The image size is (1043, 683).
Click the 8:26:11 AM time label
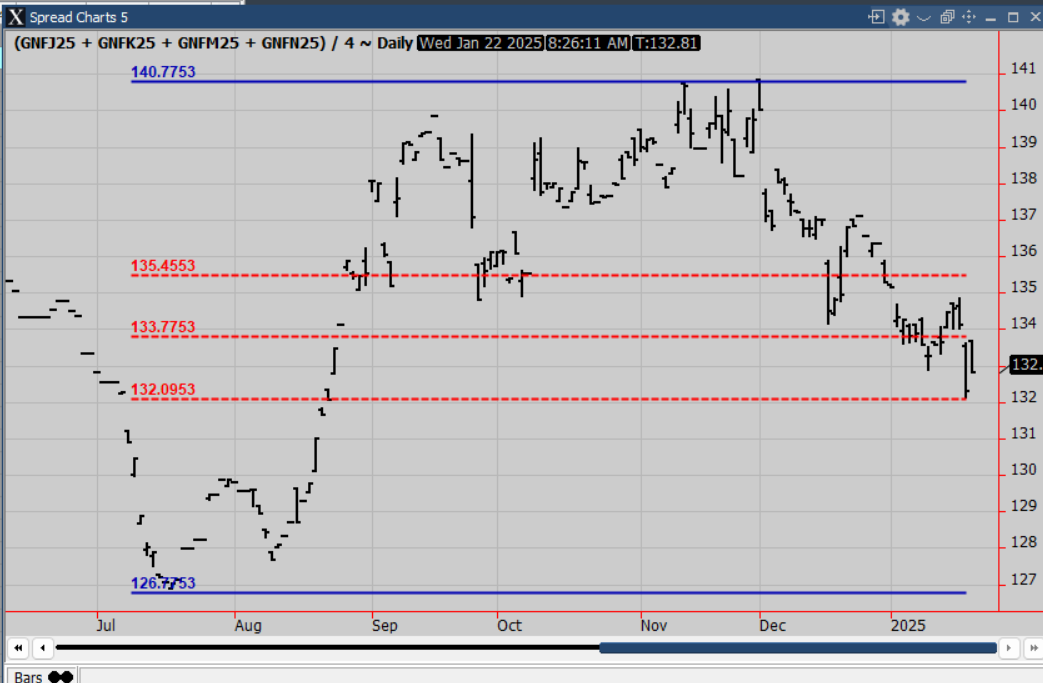click(587, 43)
